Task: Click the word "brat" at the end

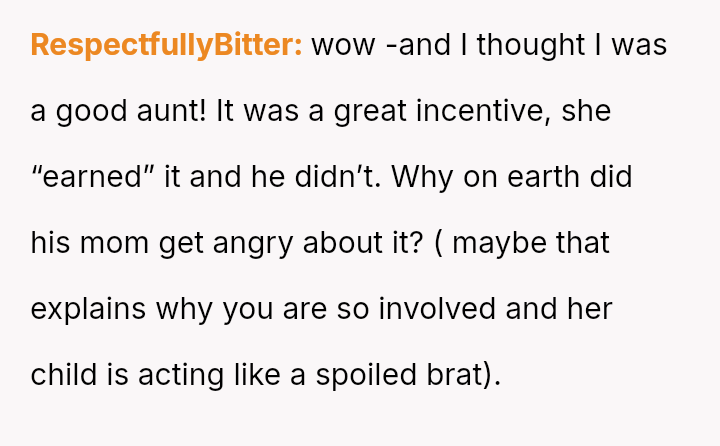Action: [447, 375]
